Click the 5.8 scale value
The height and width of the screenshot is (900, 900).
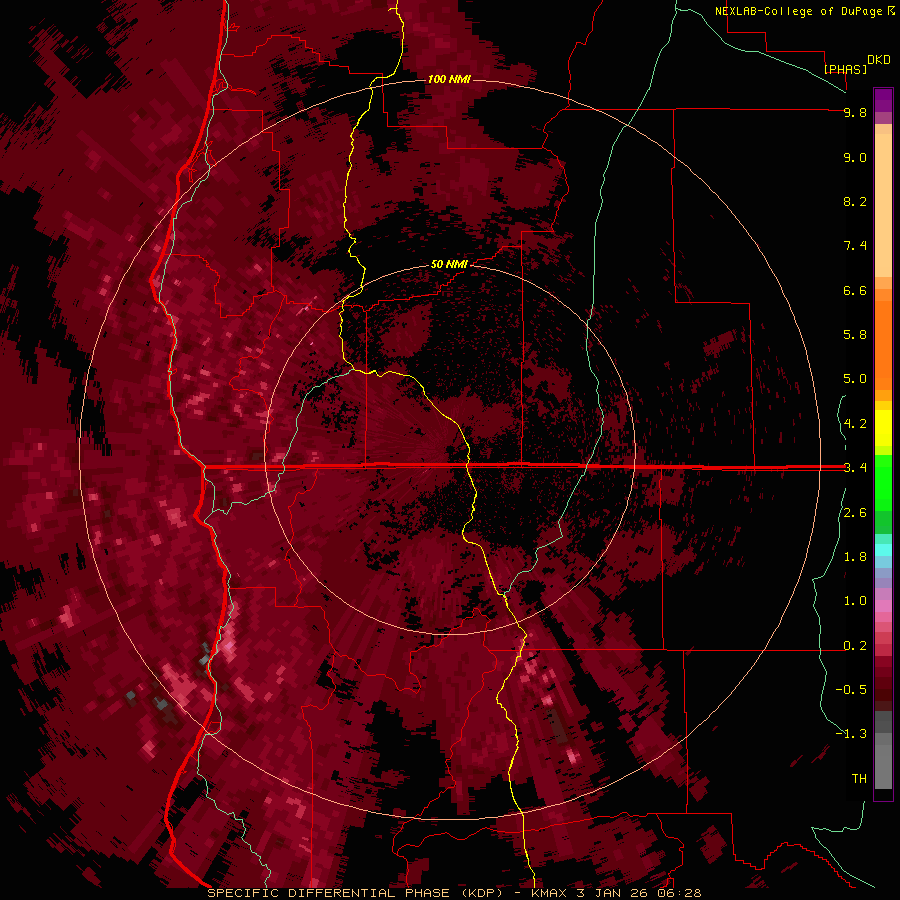click(855, 335)
